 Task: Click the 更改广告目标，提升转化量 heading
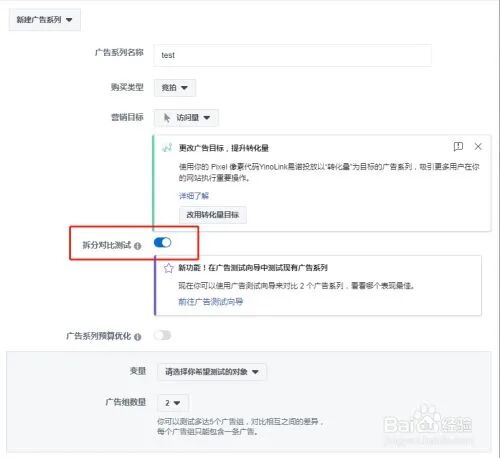click(x=224, y=148)
